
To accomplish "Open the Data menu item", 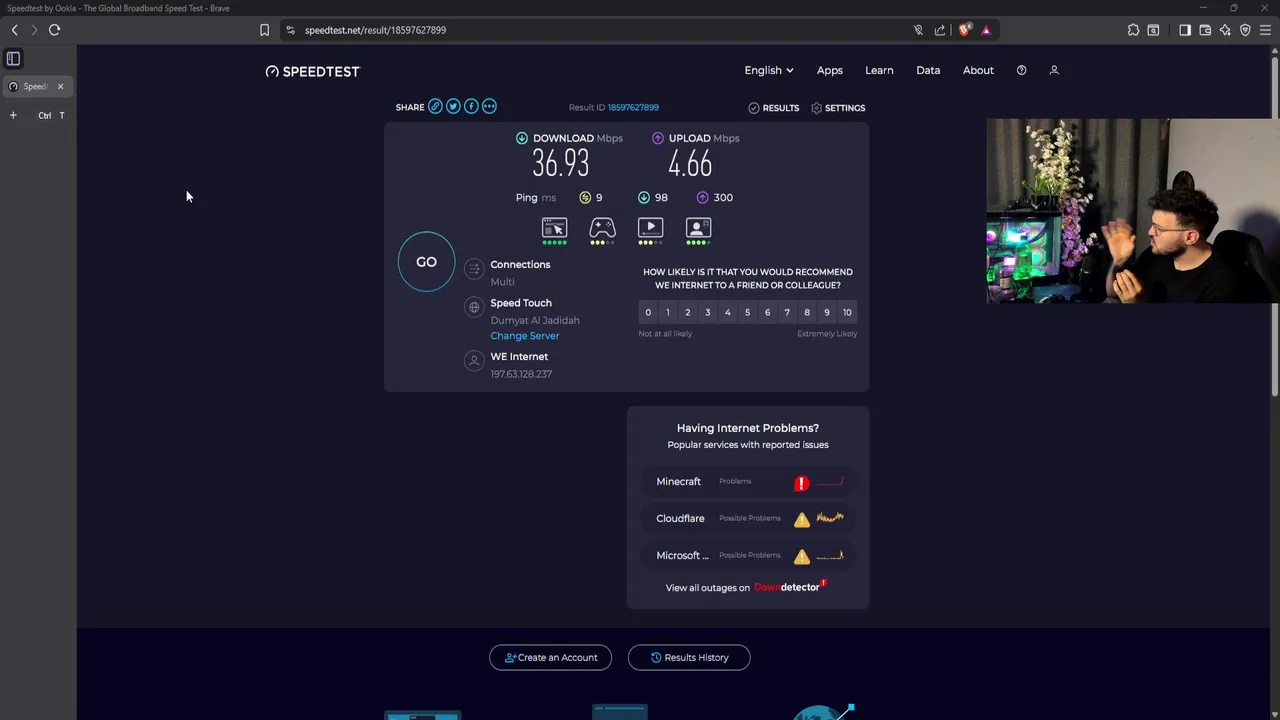I will [928, 70].
